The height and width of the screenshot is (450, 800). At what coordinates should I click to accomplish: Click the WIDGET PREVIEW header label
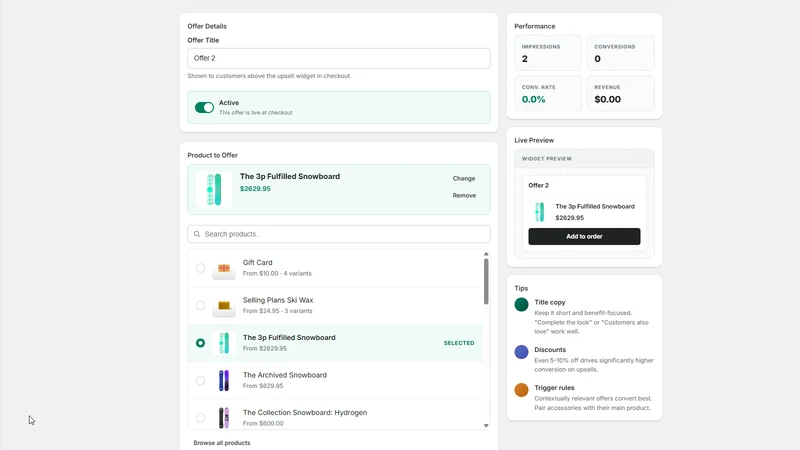pyautogui.click(x=546, y=159)
